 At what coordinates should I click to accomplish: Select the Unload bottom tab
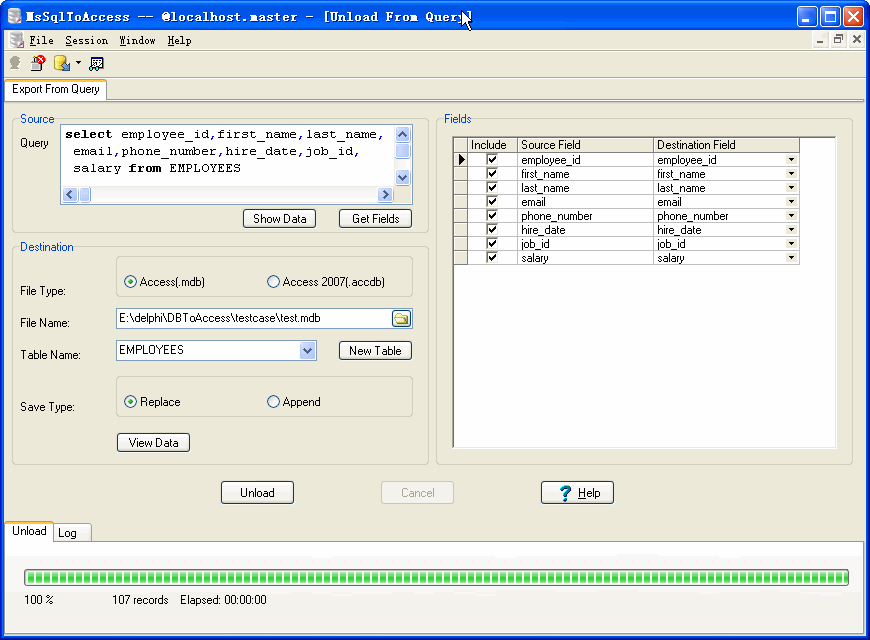pyautogui.click(x=29, y=531)
